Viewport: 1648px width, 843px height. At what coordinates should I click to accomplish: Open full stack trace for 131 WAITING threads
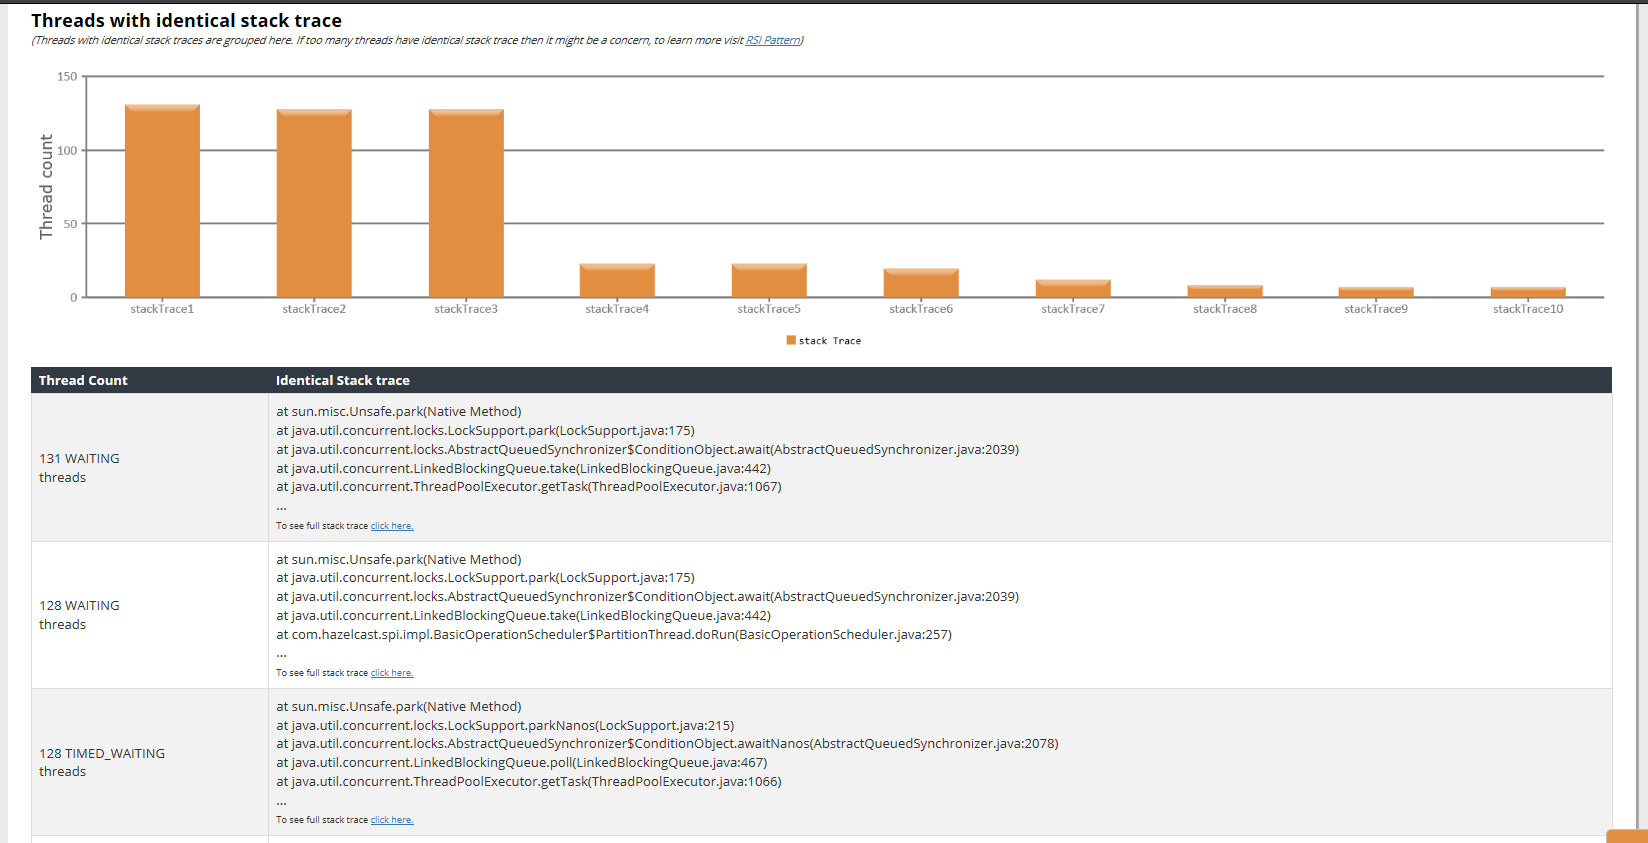pos(392,526)
